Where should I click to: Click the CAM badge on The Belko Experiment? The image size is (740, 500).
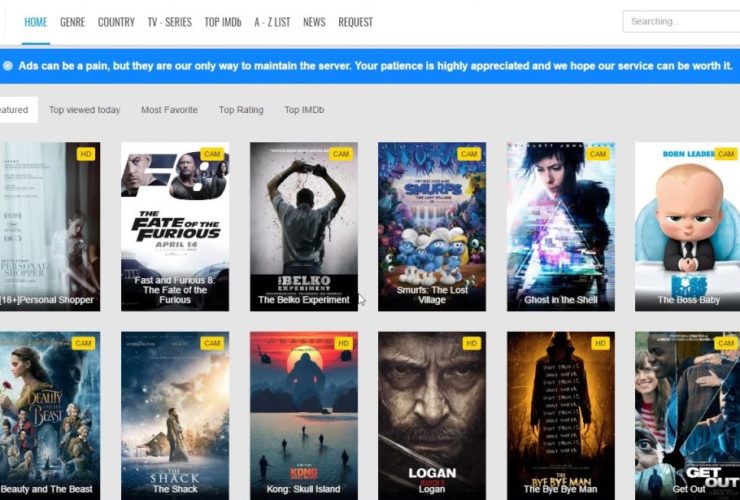341,154
